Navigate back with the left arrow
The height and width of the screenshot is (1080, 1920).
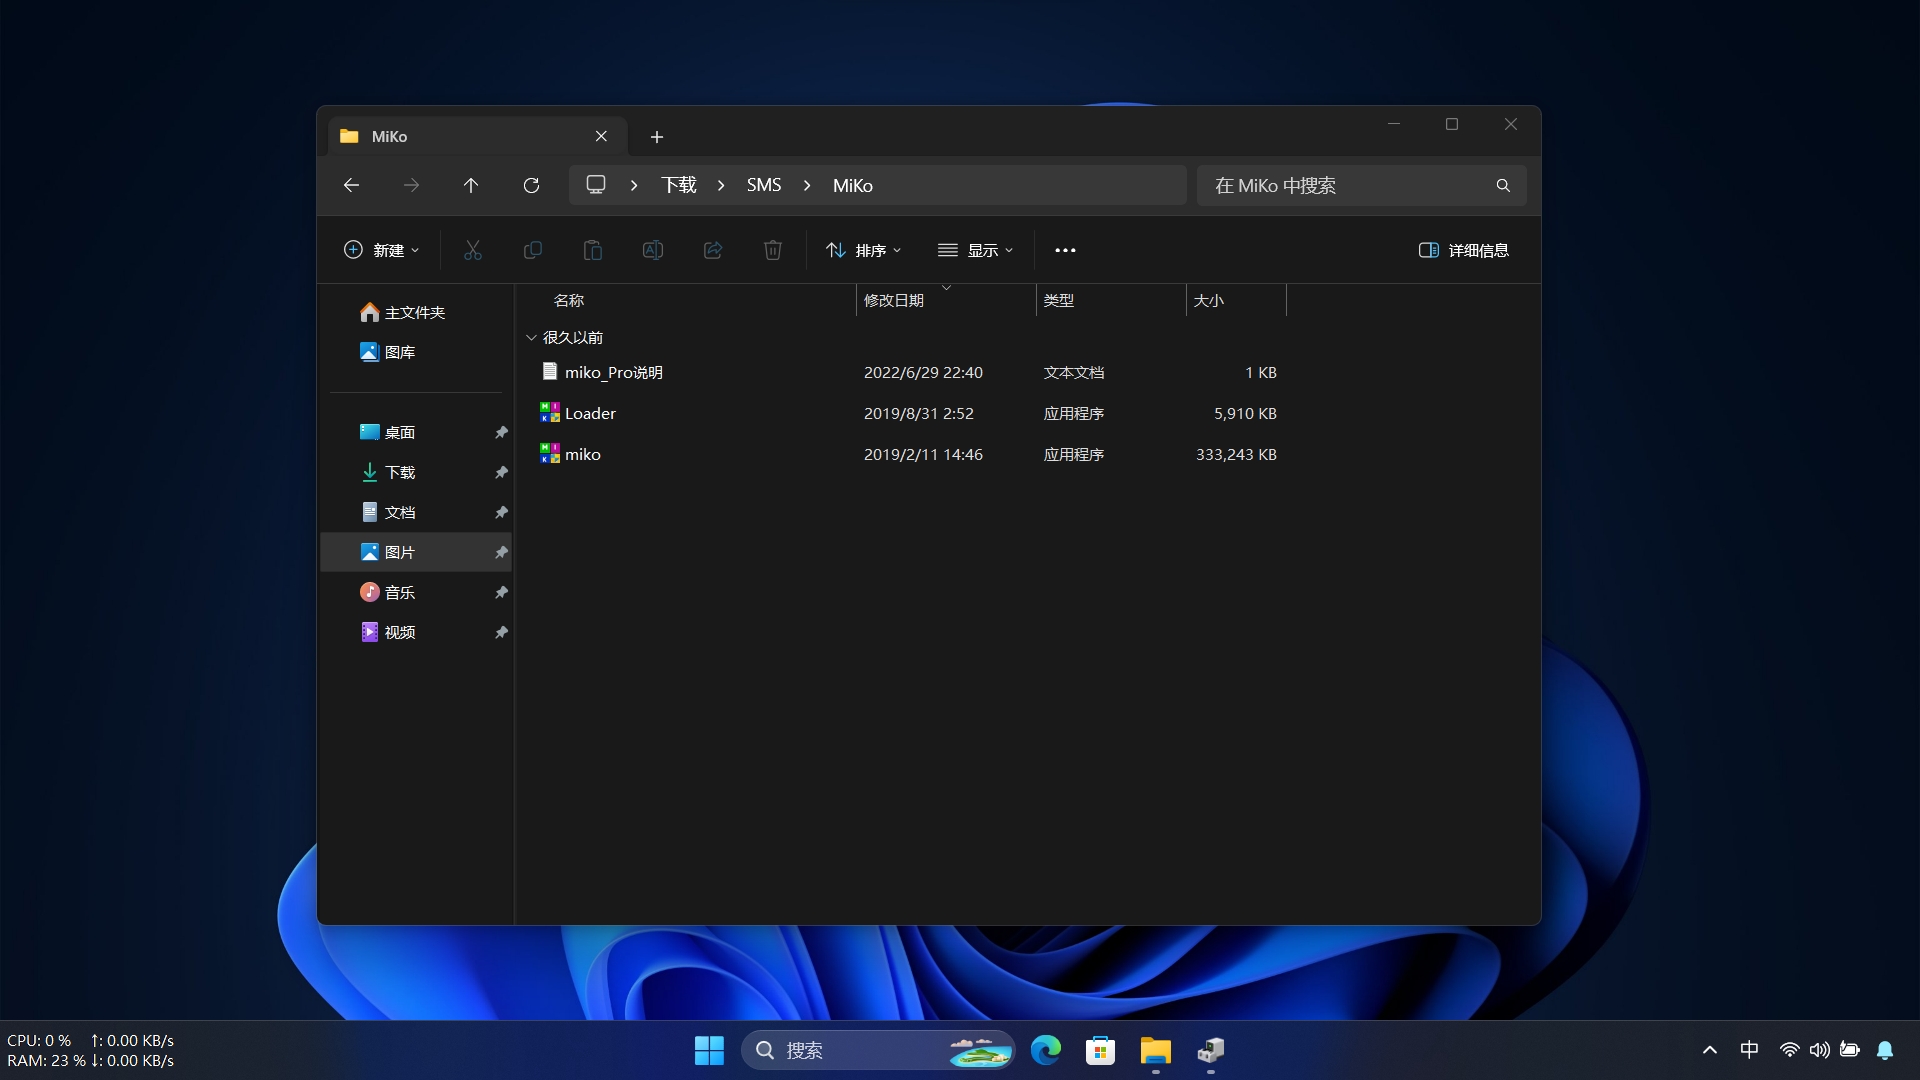point(351,186)
